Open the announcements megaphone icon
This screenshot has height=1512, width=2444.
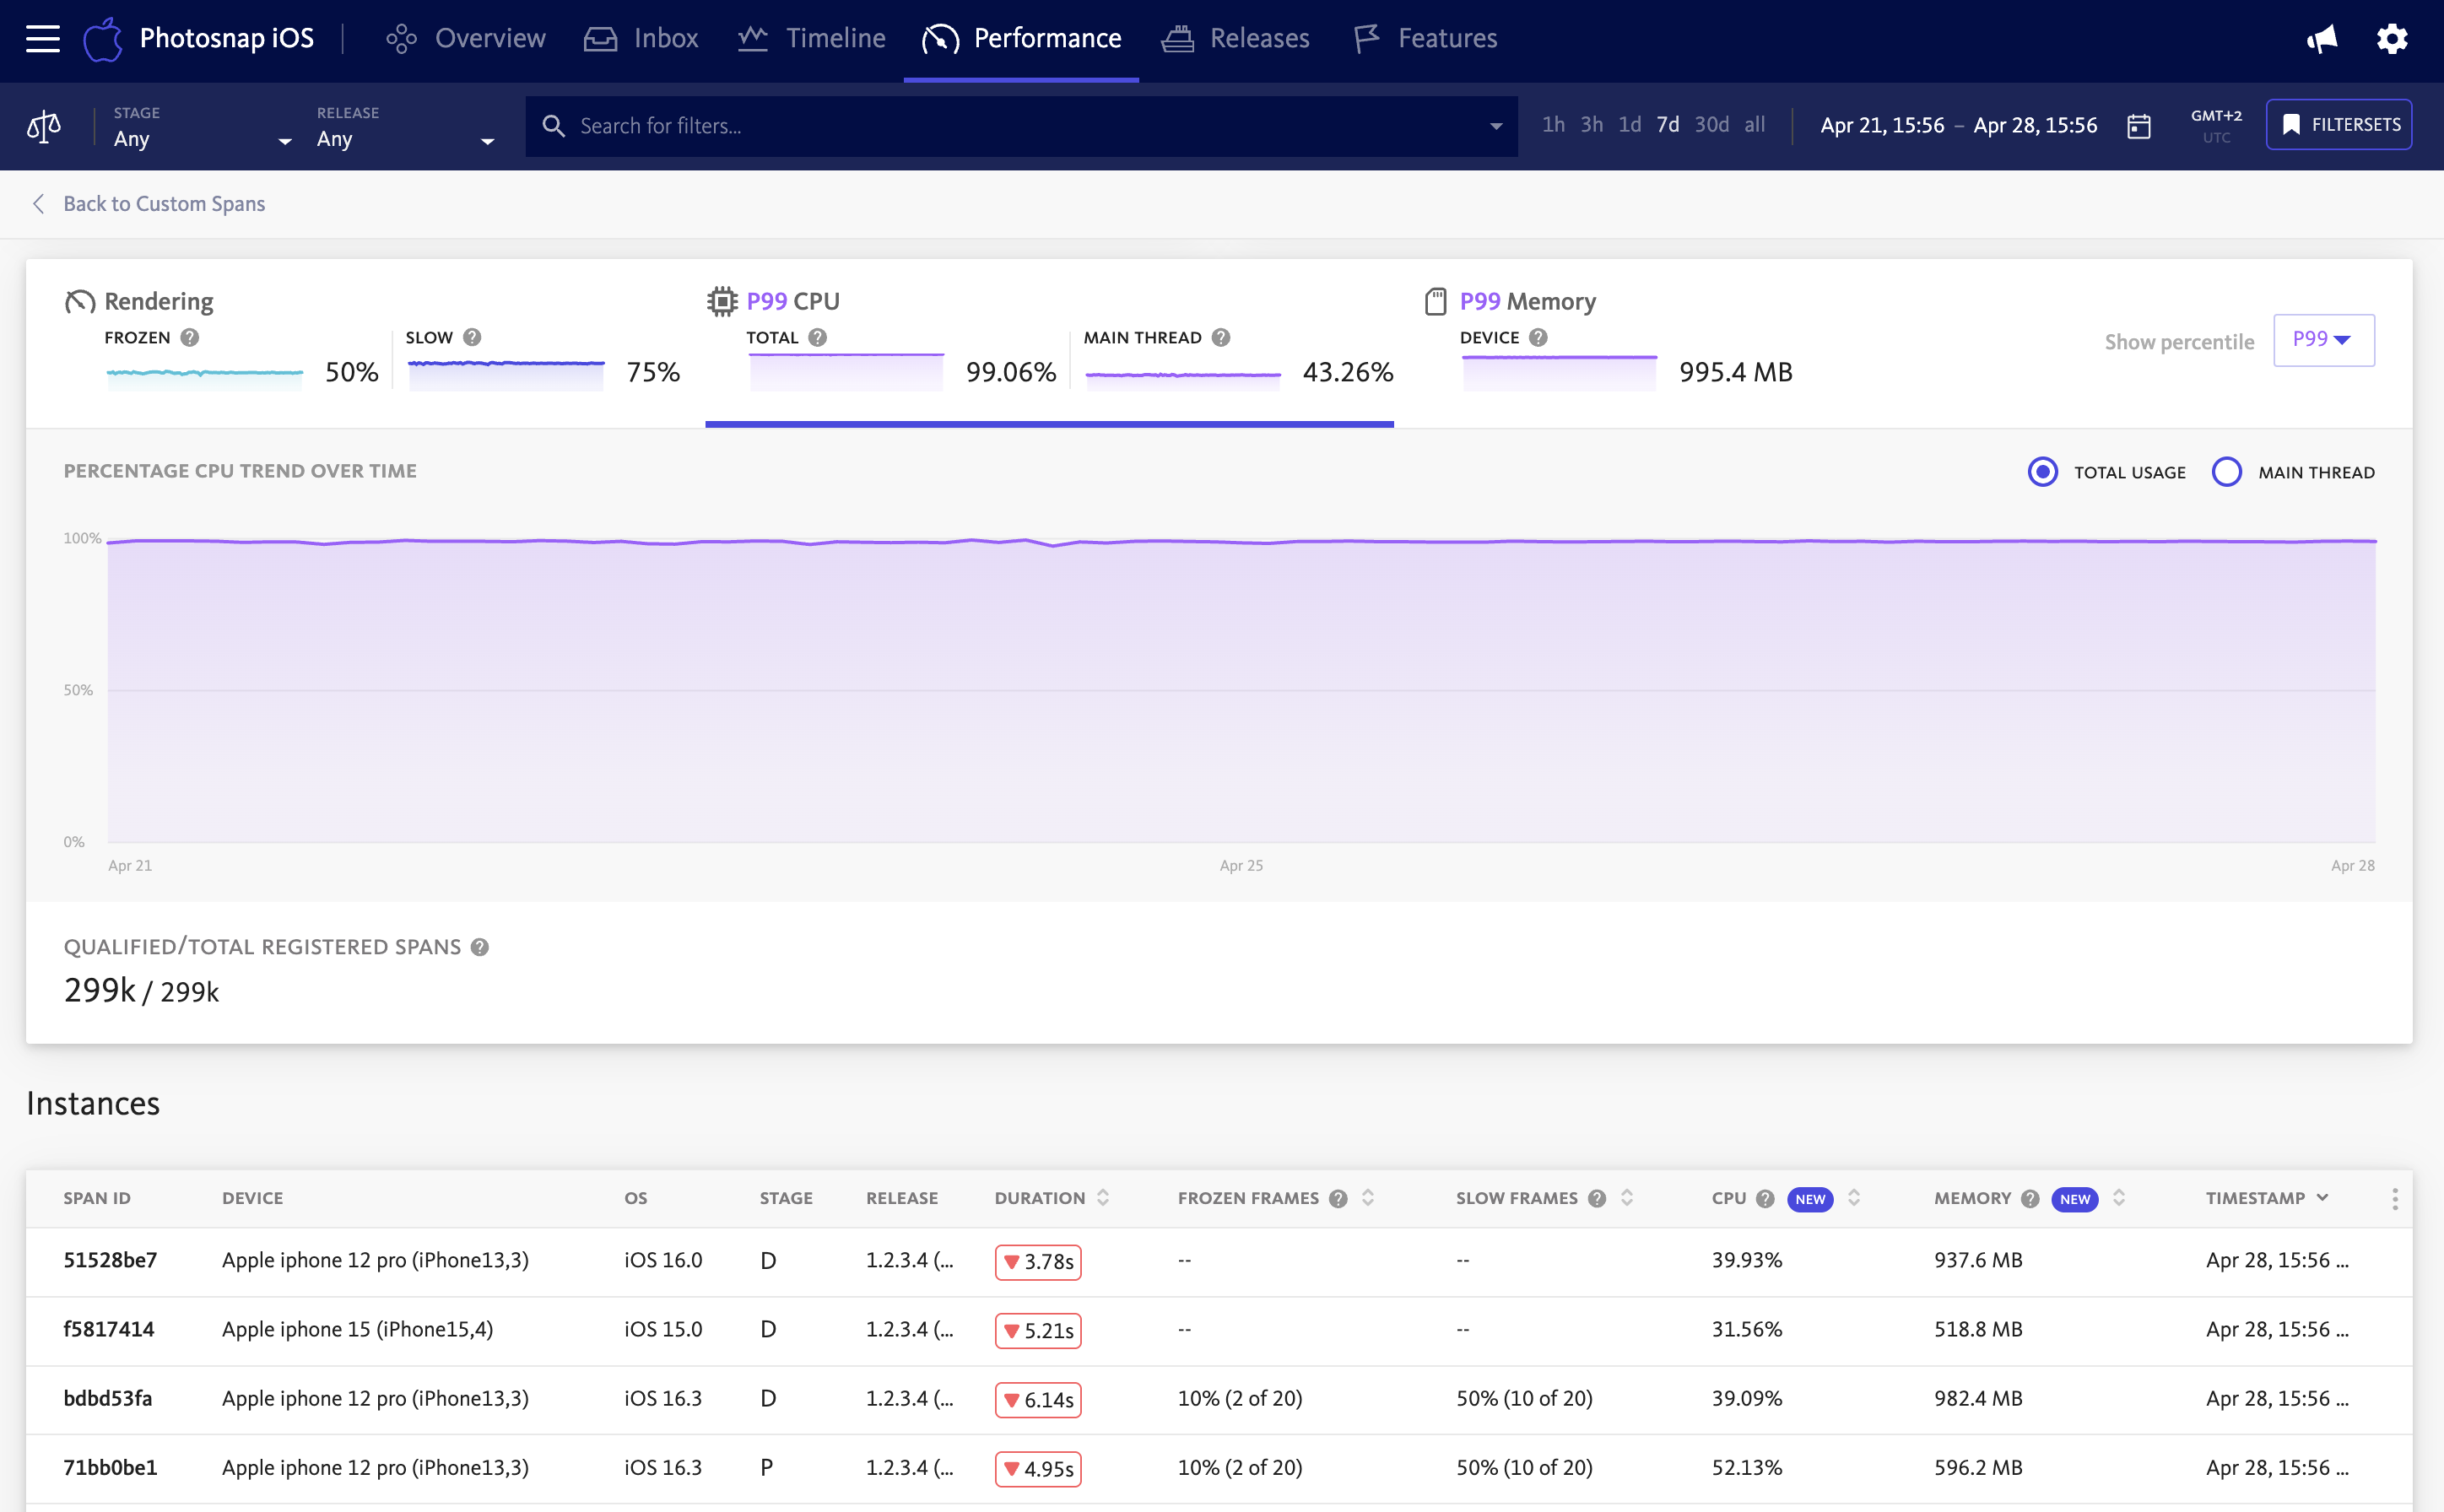point(2322,39)
